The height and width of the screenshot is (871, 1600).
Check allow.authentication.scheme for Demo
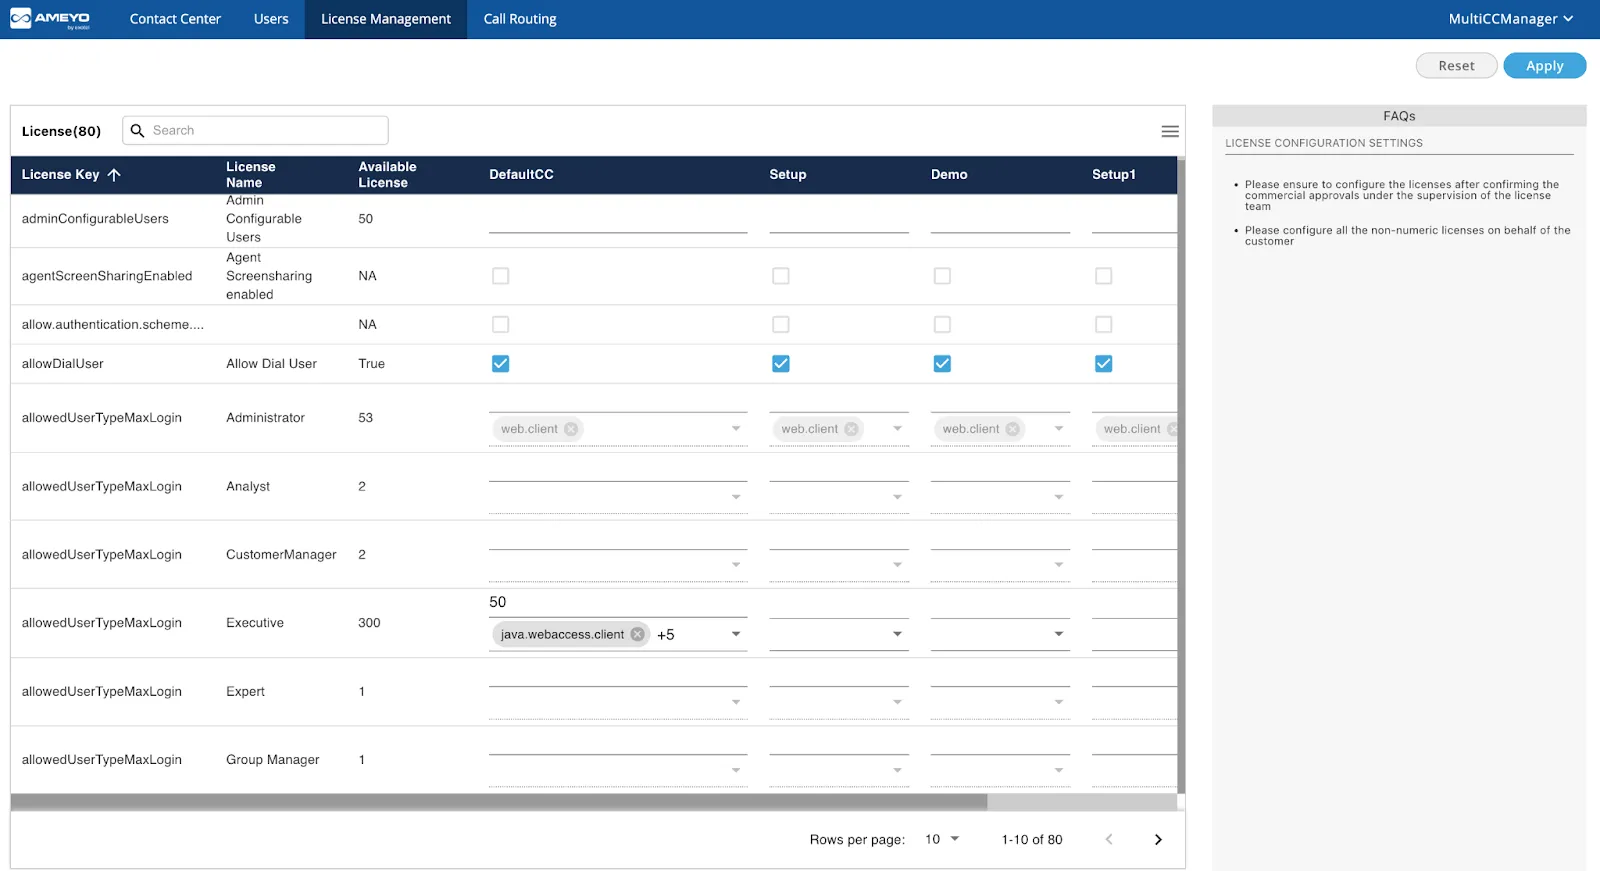tap(942, 325)
